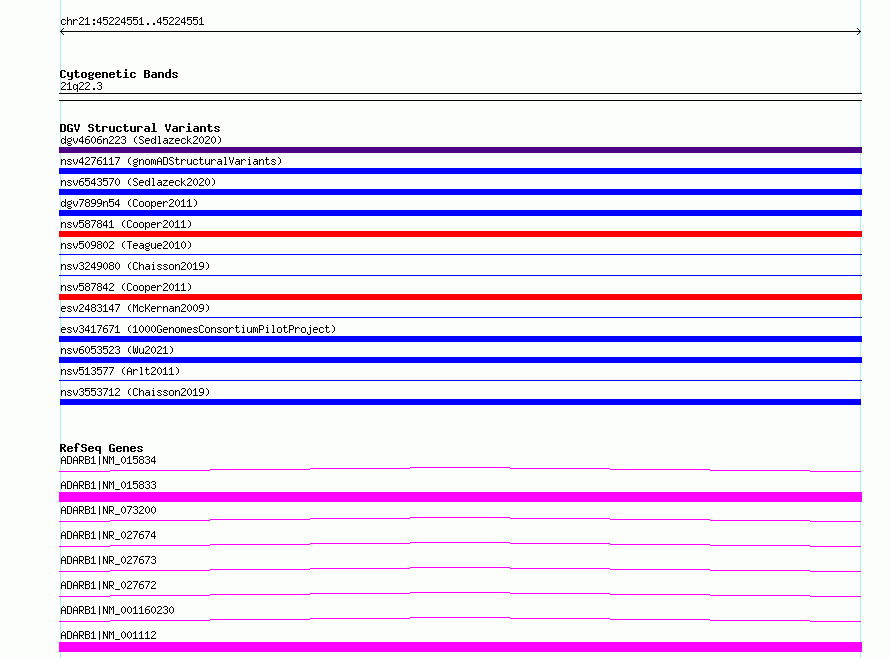The width and height of the screenshot is (890, 658).
Task: Open variant nsv6543570 (Sedlazeck2020)
Action: tap(138, 182)
